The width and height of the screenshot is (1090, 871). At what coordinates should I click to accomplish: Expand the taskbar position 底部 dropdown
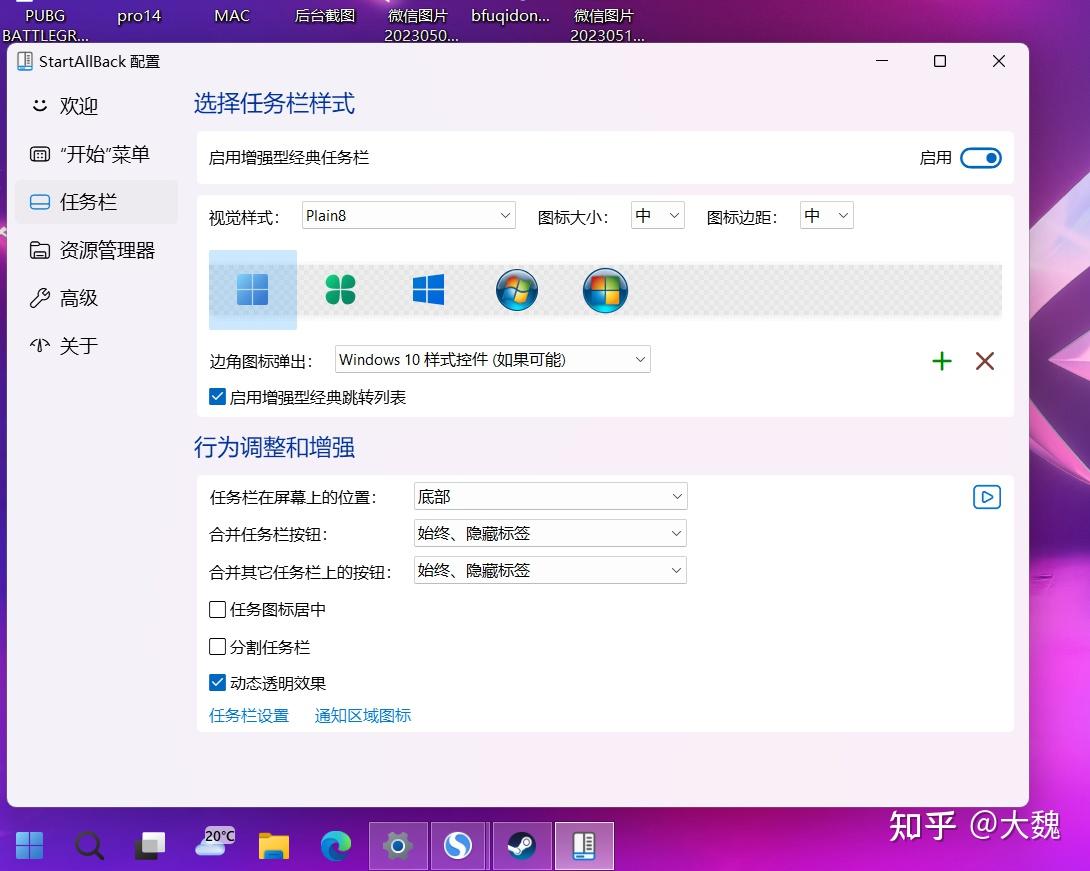pyautogui.click(x=549, y=496)
